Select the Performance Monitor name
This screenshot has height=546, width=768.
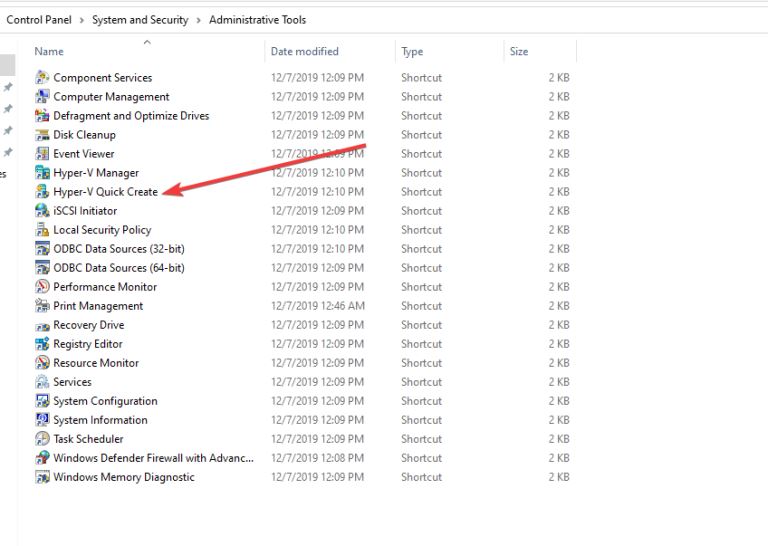pos(105,286)
